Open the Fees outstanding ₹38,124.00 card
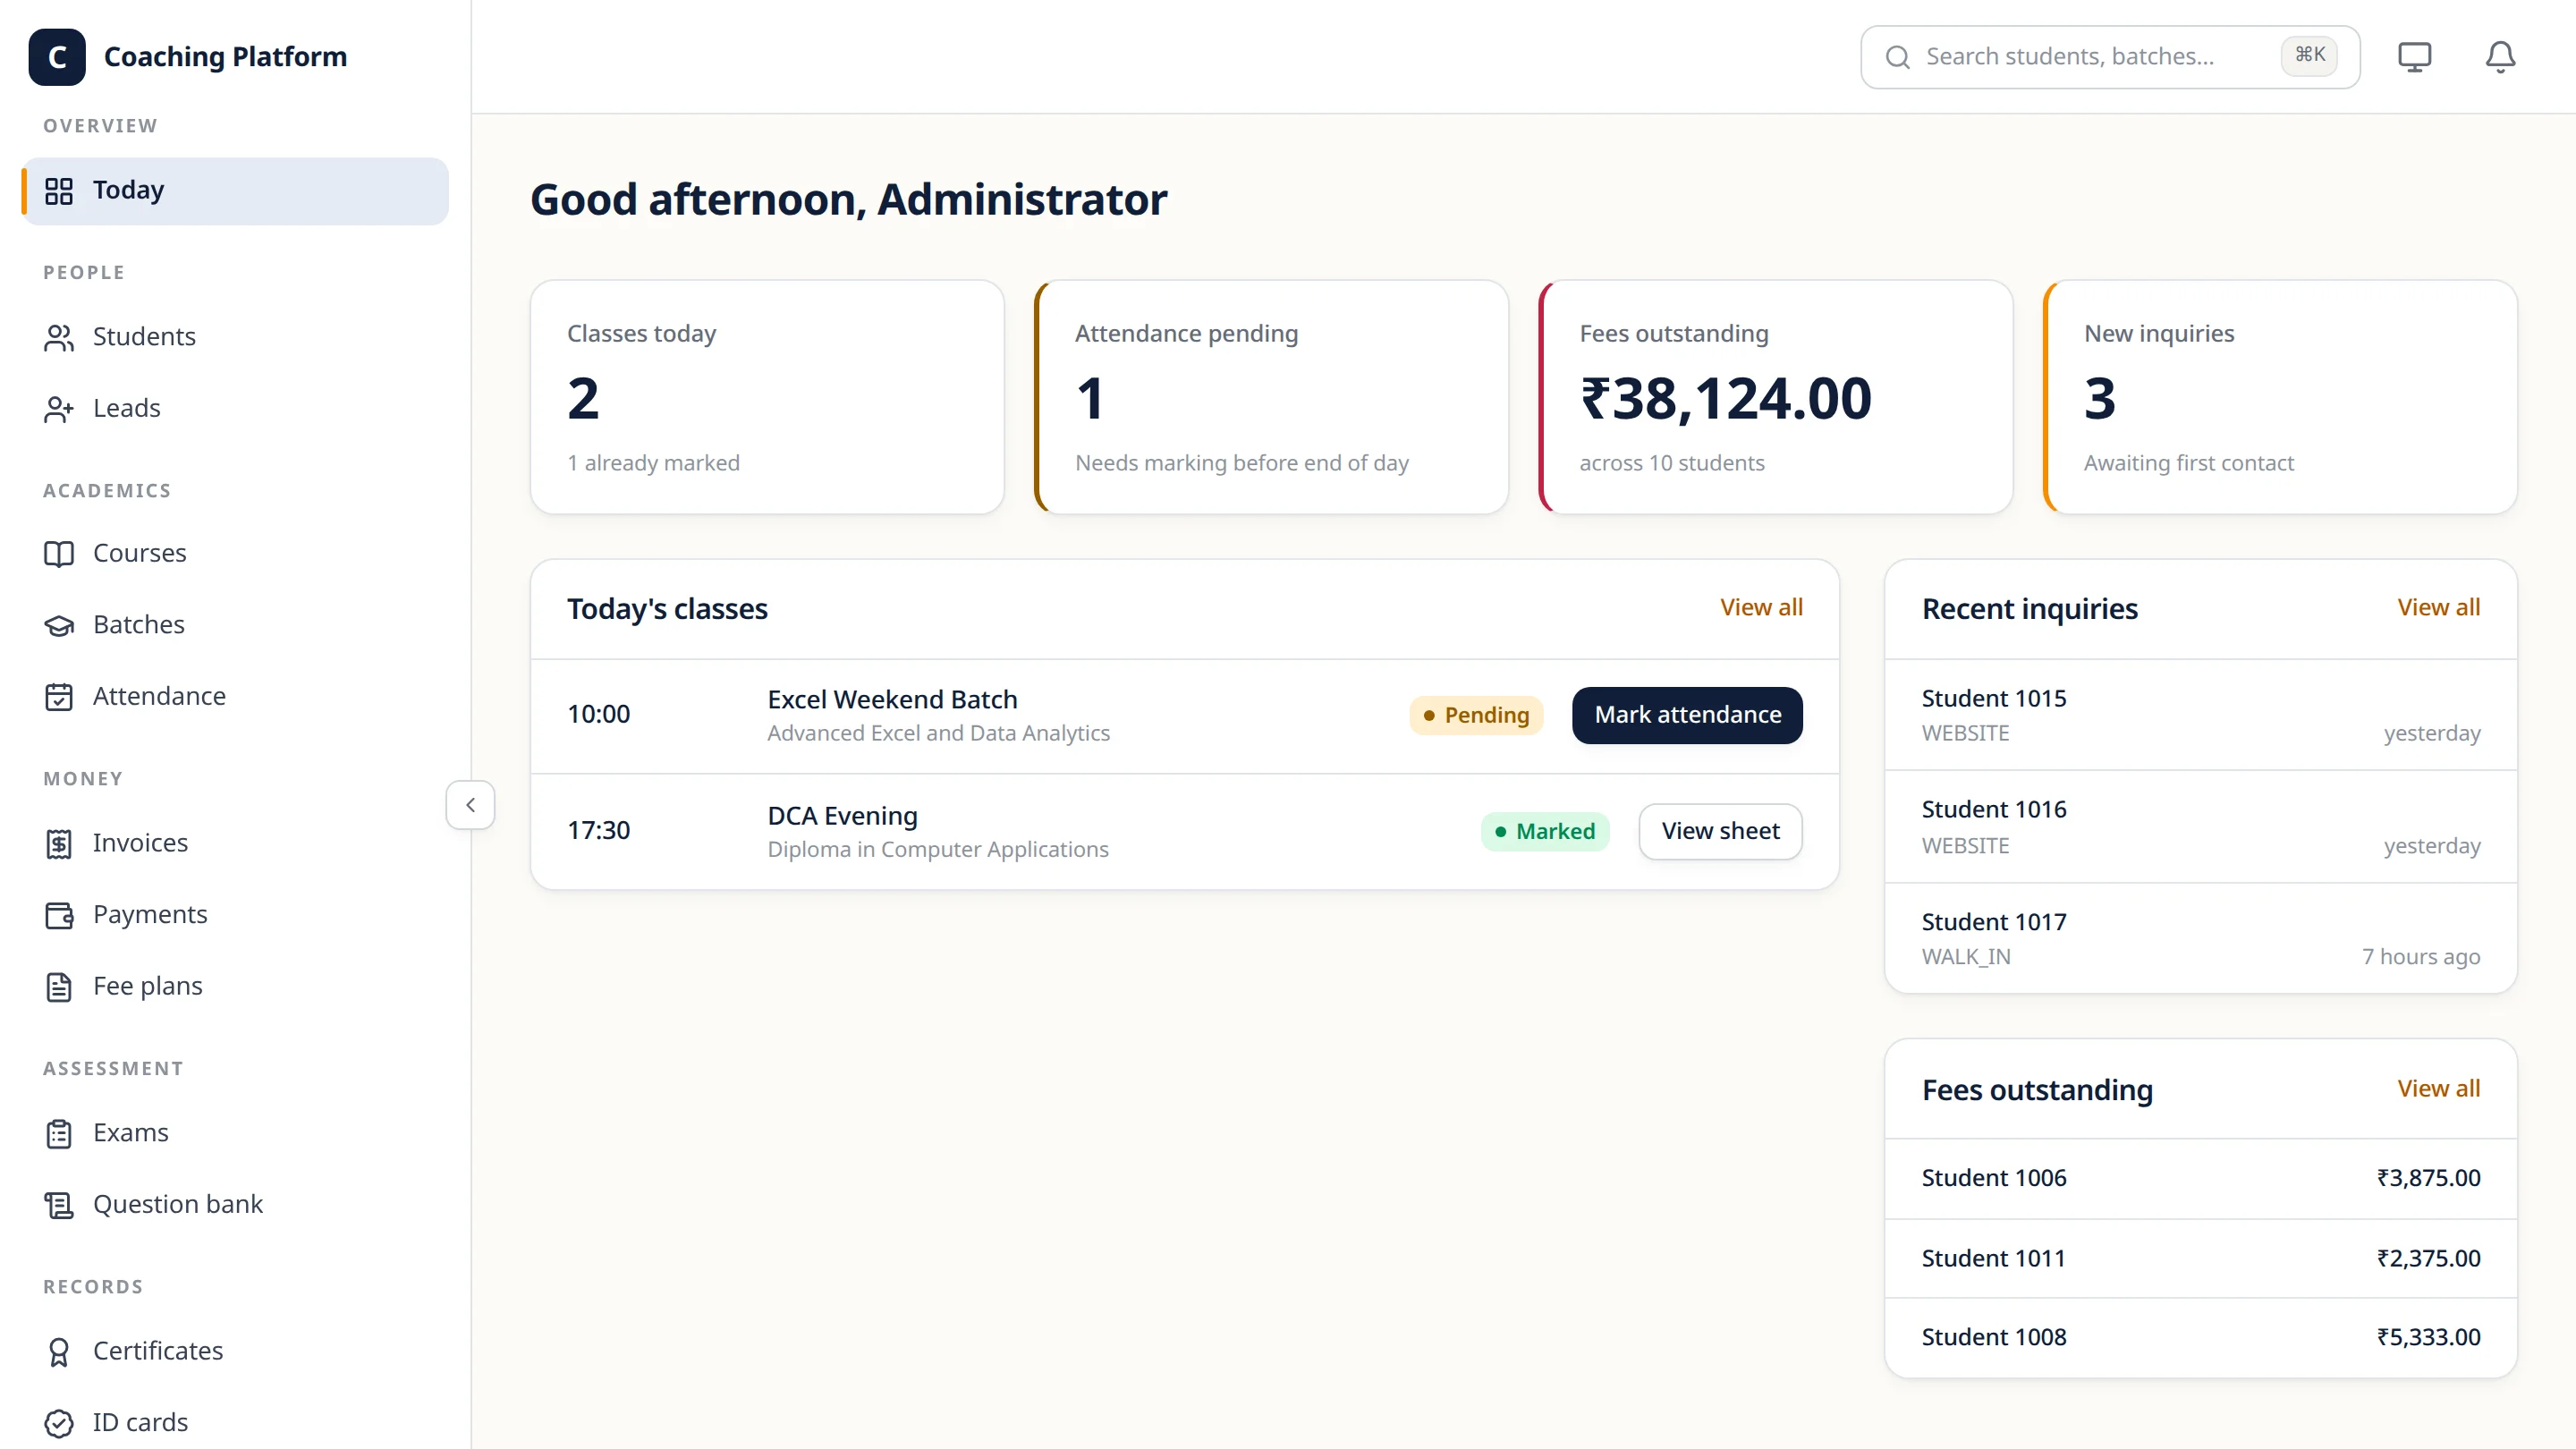2576x1449 pixels. point(1775,397)
